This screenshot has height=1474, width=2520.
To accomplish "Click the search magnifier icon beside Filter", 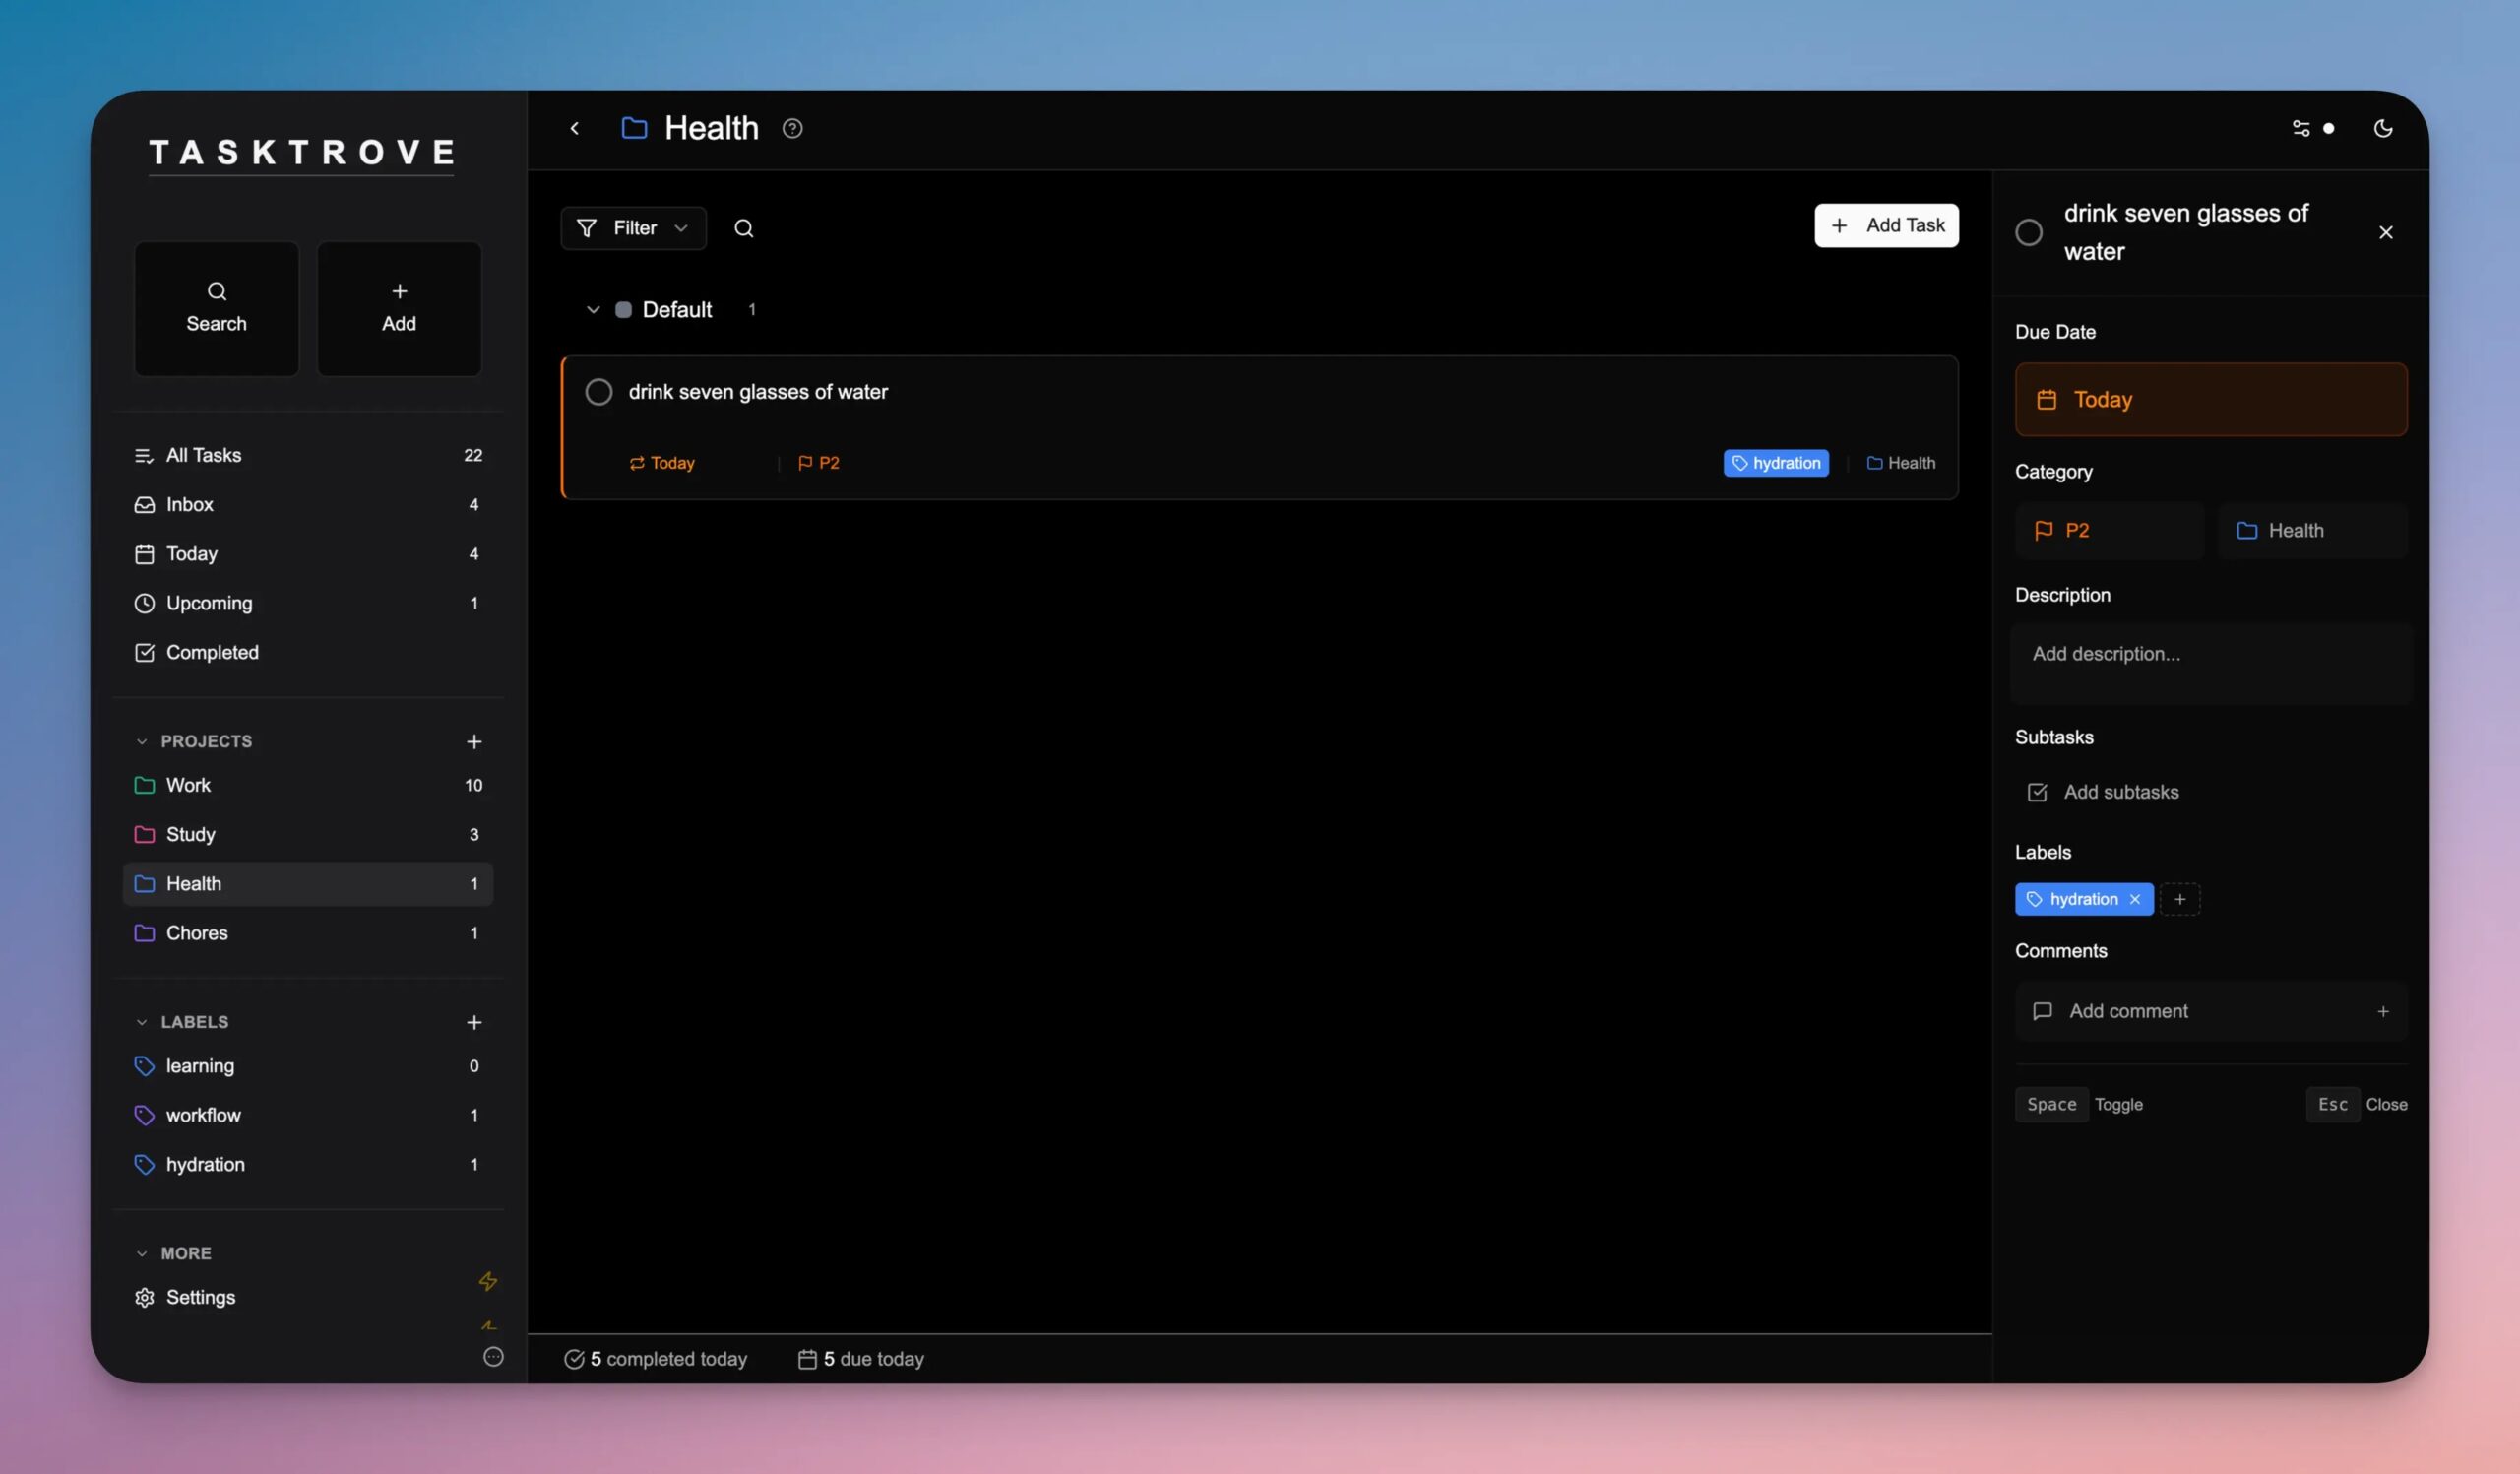I will tap(743, 228).
